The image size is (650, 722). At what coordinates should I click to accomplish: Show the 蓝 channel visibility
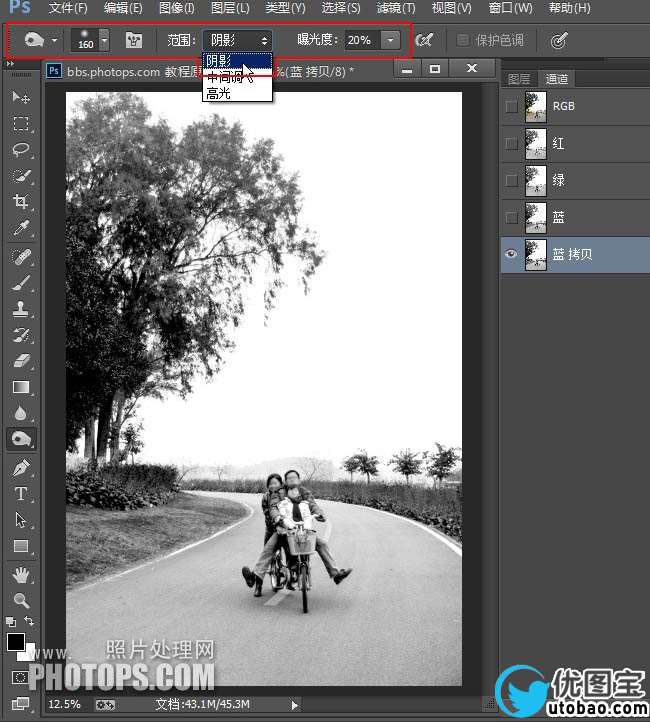tap(511, 217)
